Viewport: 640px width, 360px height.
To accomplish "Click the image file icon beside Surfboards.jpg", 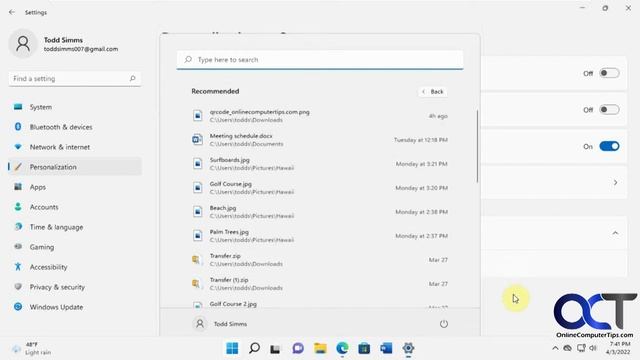I will click(x=198, y=164).
